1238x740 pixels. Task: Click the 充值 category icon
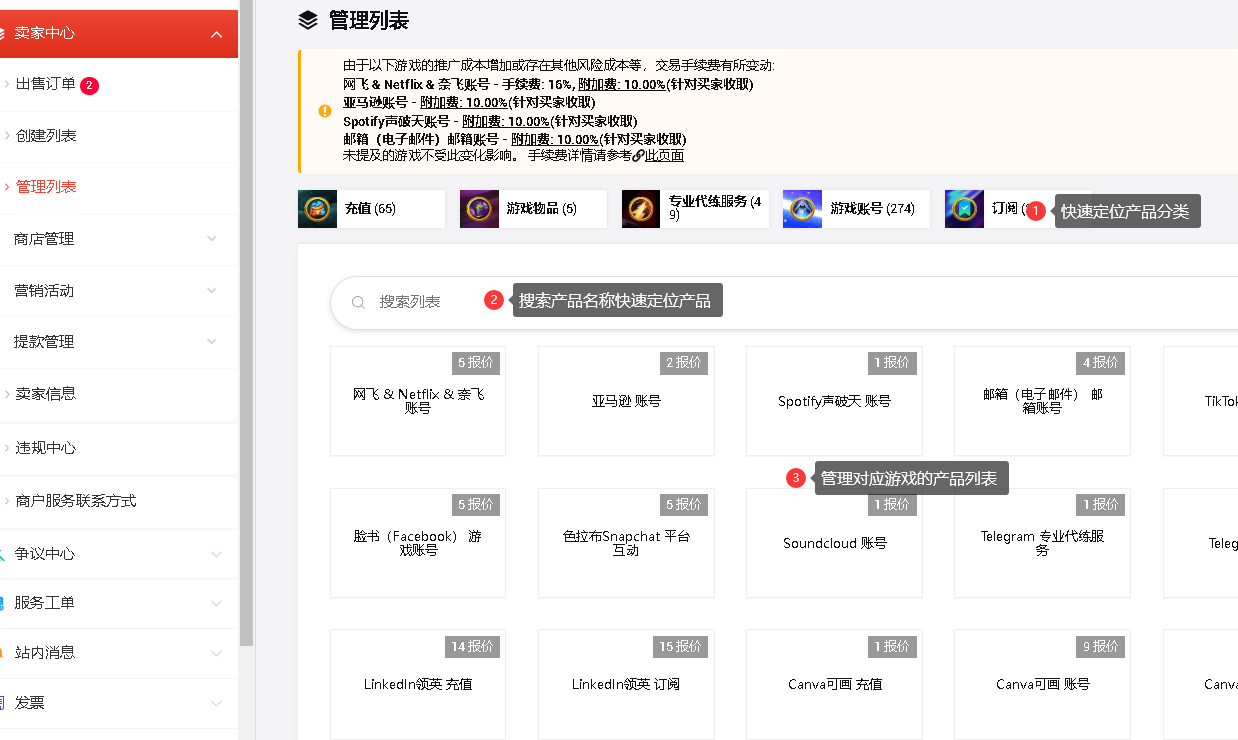click(x=317, y=209)
